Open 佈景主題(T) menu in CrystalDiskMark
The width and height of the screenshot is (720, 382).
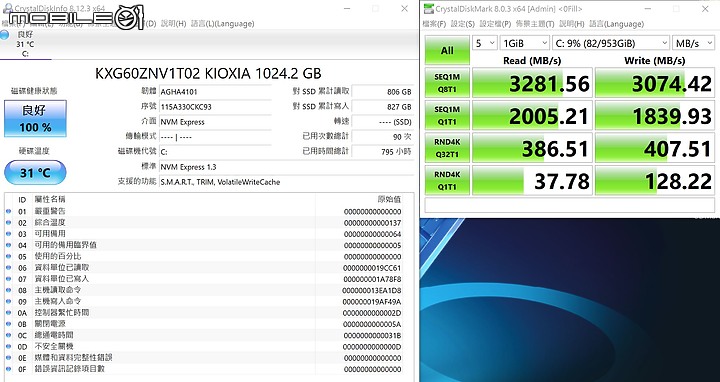(534, 24)
